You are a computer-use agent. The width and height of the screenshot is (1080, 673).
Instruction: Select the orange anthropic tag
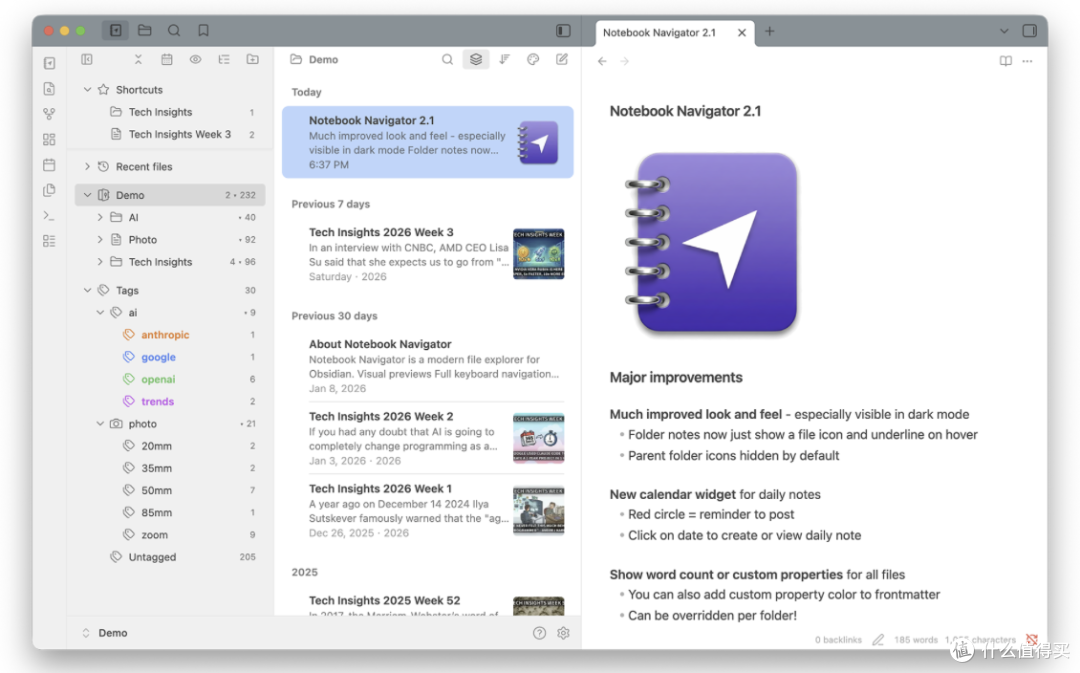click(165, 335)
